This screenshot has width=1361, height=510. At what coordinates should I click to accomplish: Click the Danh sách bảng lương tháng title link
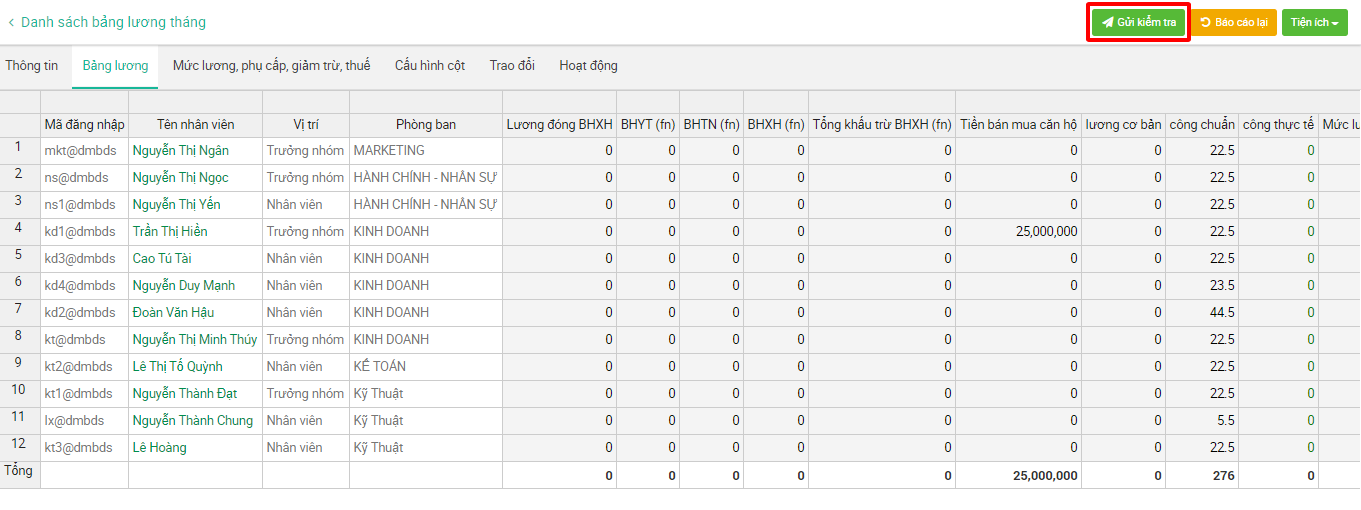(x=113, y=22)
